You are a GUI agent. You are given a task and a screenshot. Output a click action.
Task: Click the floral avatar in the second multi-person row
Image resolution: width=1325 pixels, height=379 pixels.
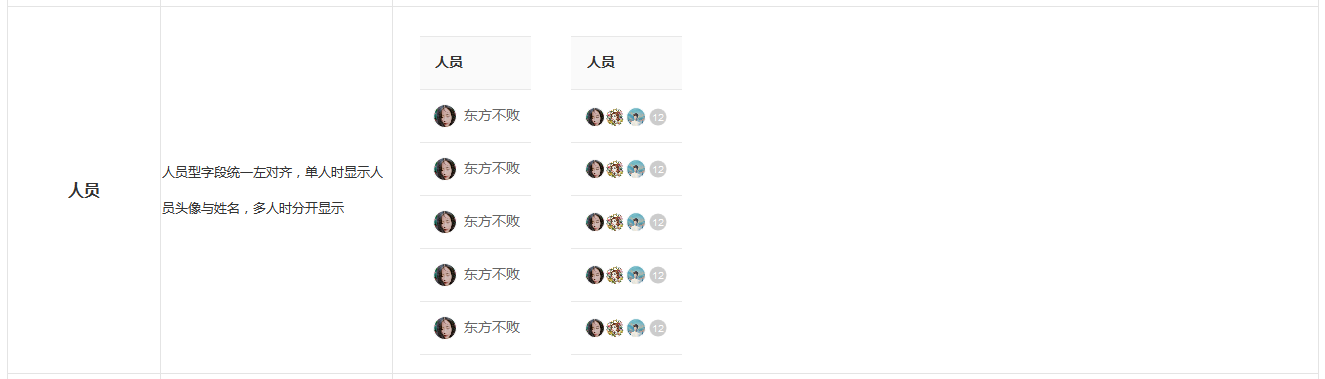[615, 169]
